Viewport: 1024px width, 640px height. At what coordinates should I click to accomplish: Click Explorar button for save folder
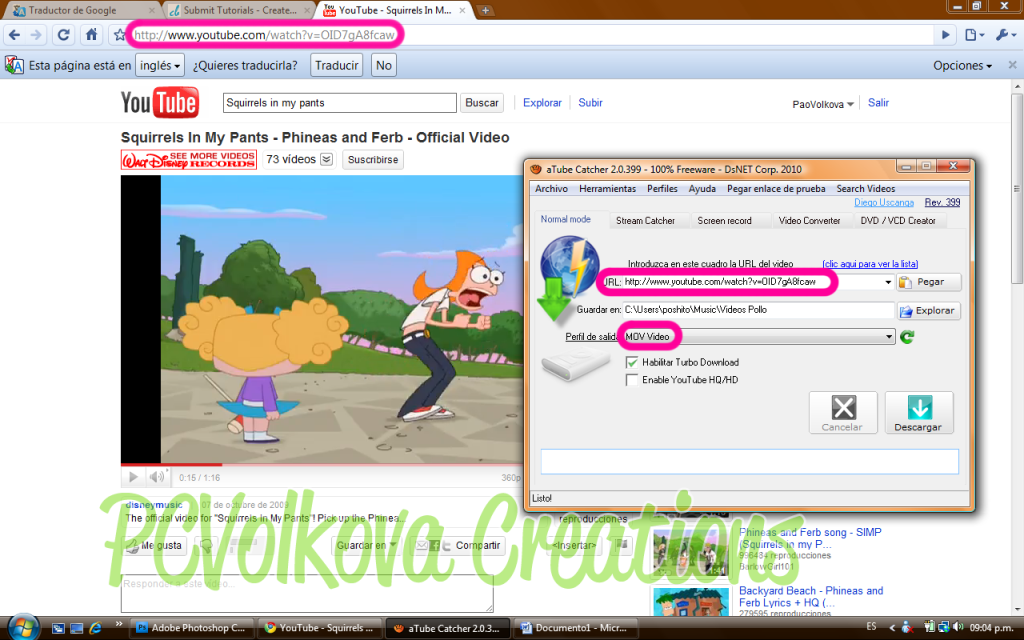(x=929, y=311)
